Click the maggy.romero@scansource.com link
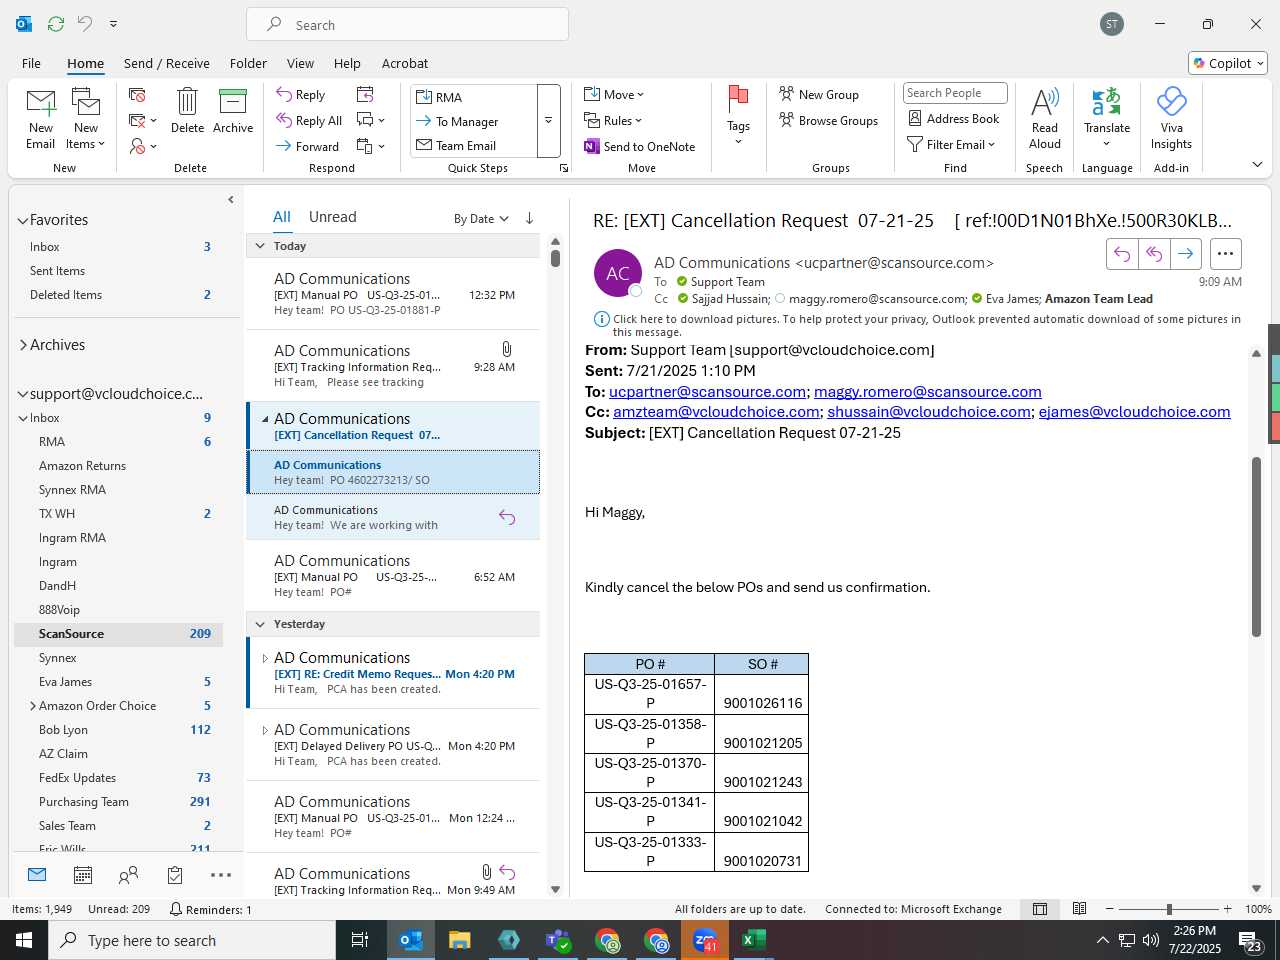 [x=927, y=392]
